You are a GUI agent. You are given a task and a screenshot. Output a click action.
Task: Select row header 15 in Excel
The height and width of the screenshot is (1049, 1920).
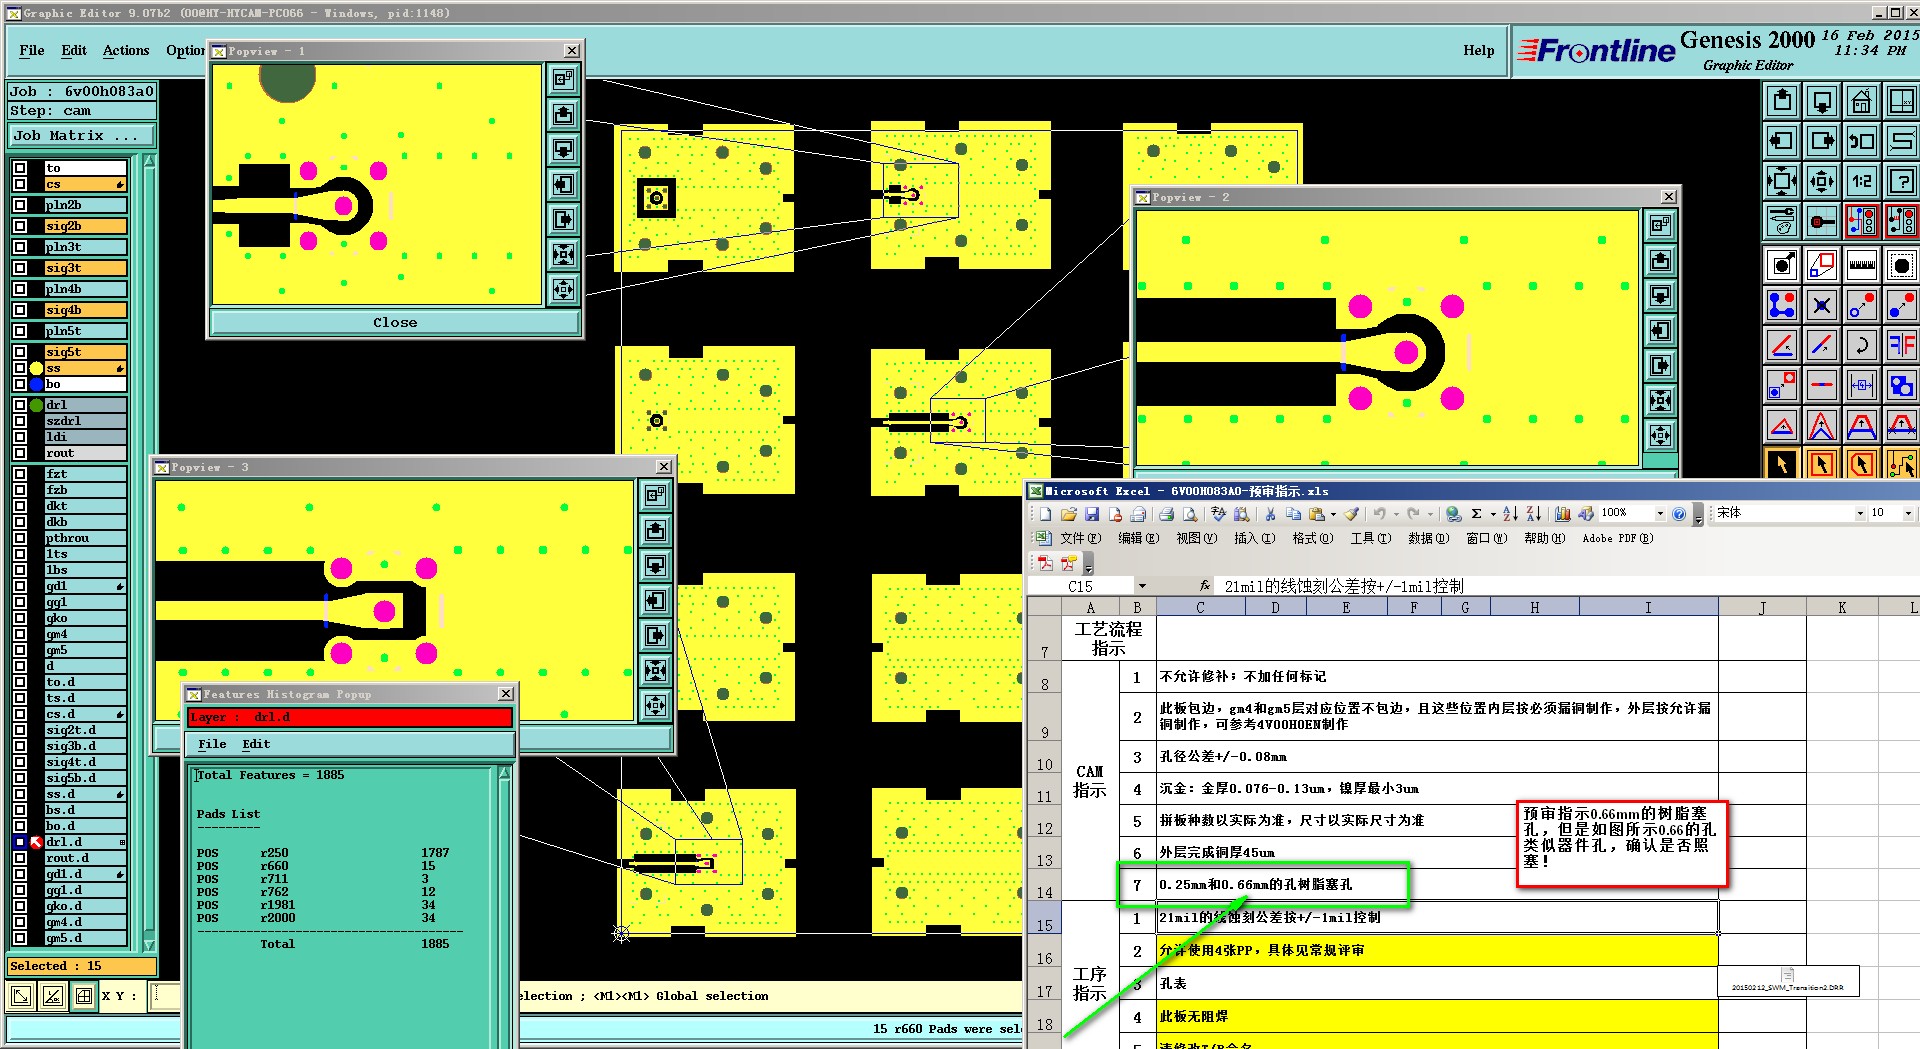[1044, 917]
